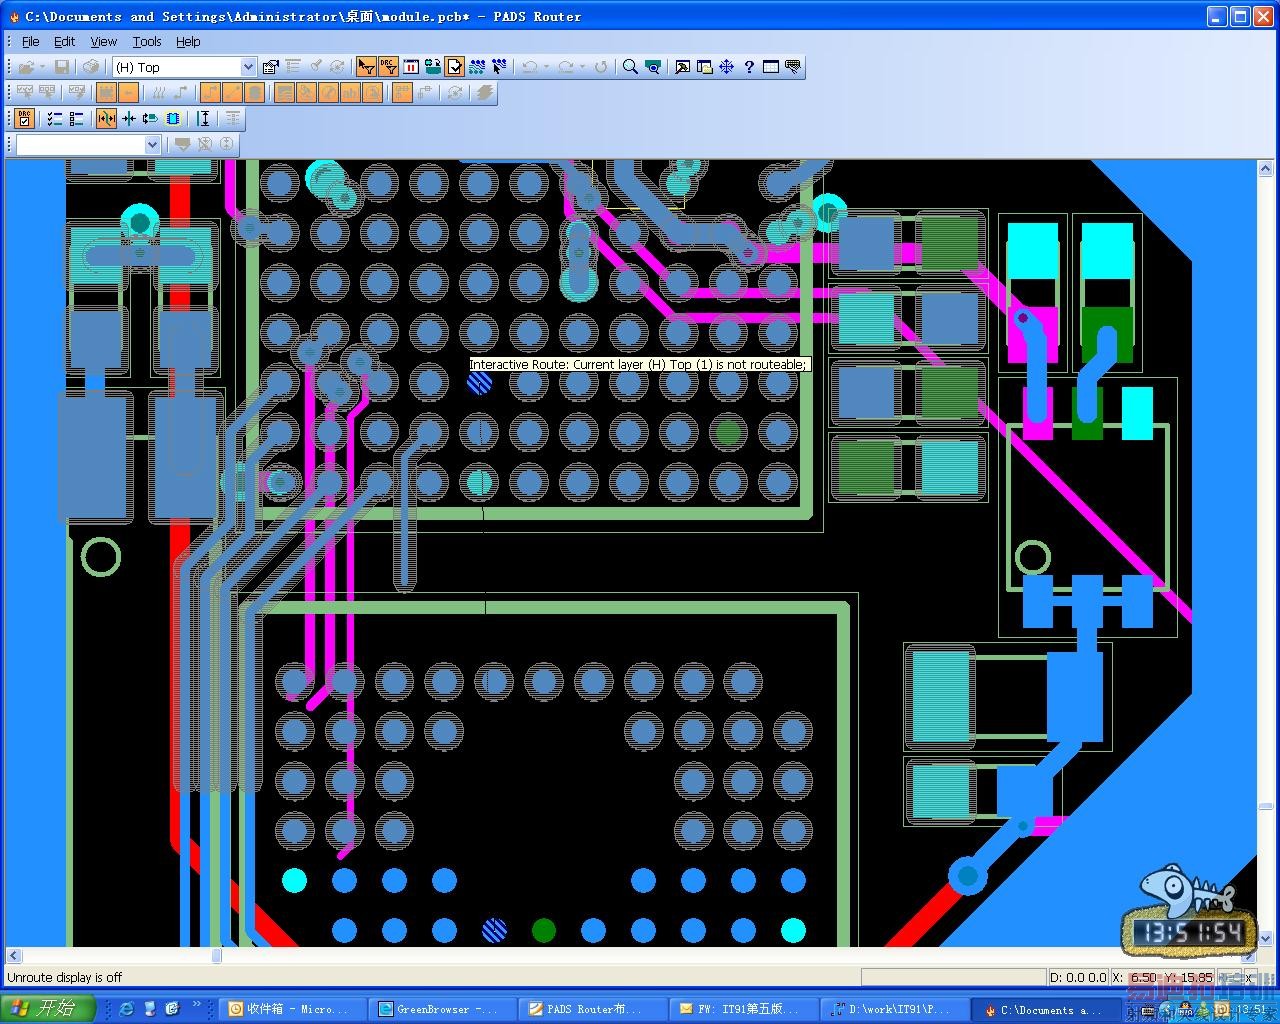Viewport: 1280px width, 1024px height.
Task: Switch to GreenBrowser taskbar button
Action: [x=438, y=1009]
